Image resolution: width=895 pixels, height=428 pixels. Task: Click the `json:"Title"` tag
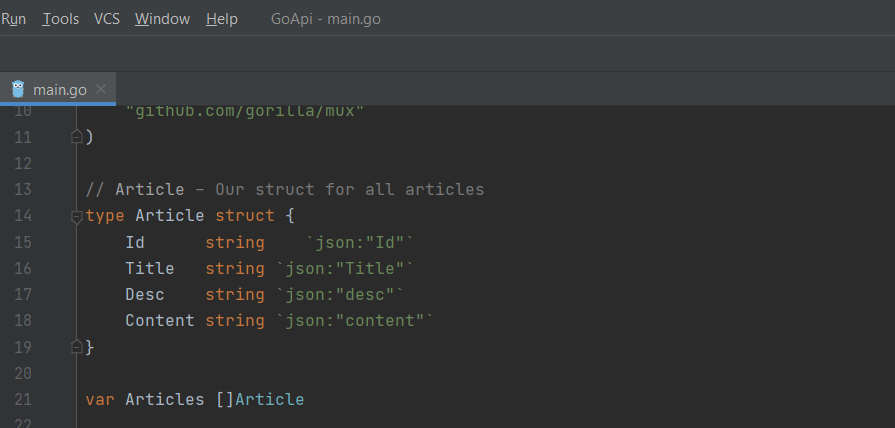pos(345,268)
